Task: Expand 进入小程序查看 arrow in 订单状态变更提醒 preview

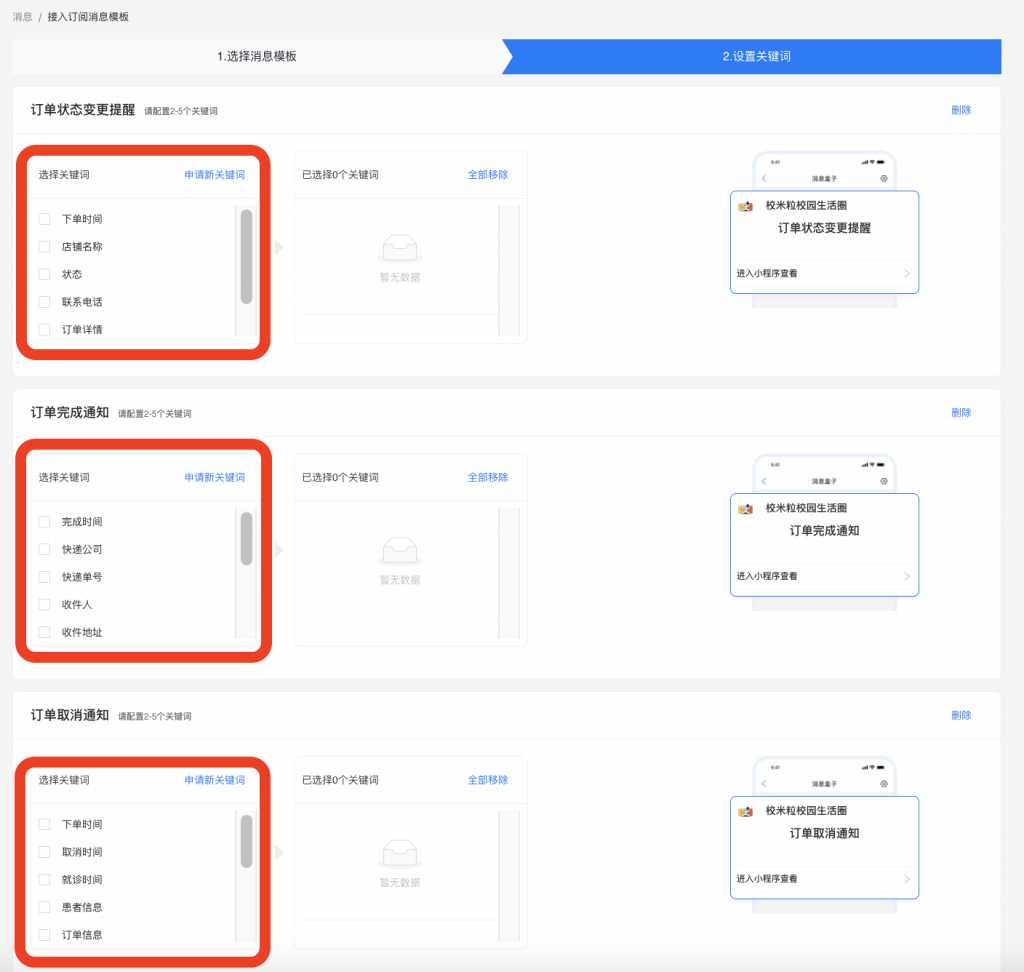Action: [906, 273]
